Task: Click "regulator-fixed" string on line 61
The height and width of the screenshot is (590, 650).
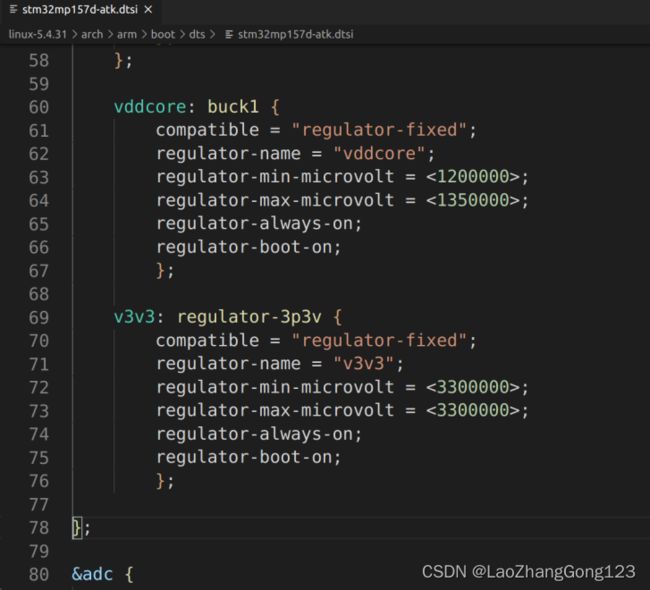Action: pos(379,130)
